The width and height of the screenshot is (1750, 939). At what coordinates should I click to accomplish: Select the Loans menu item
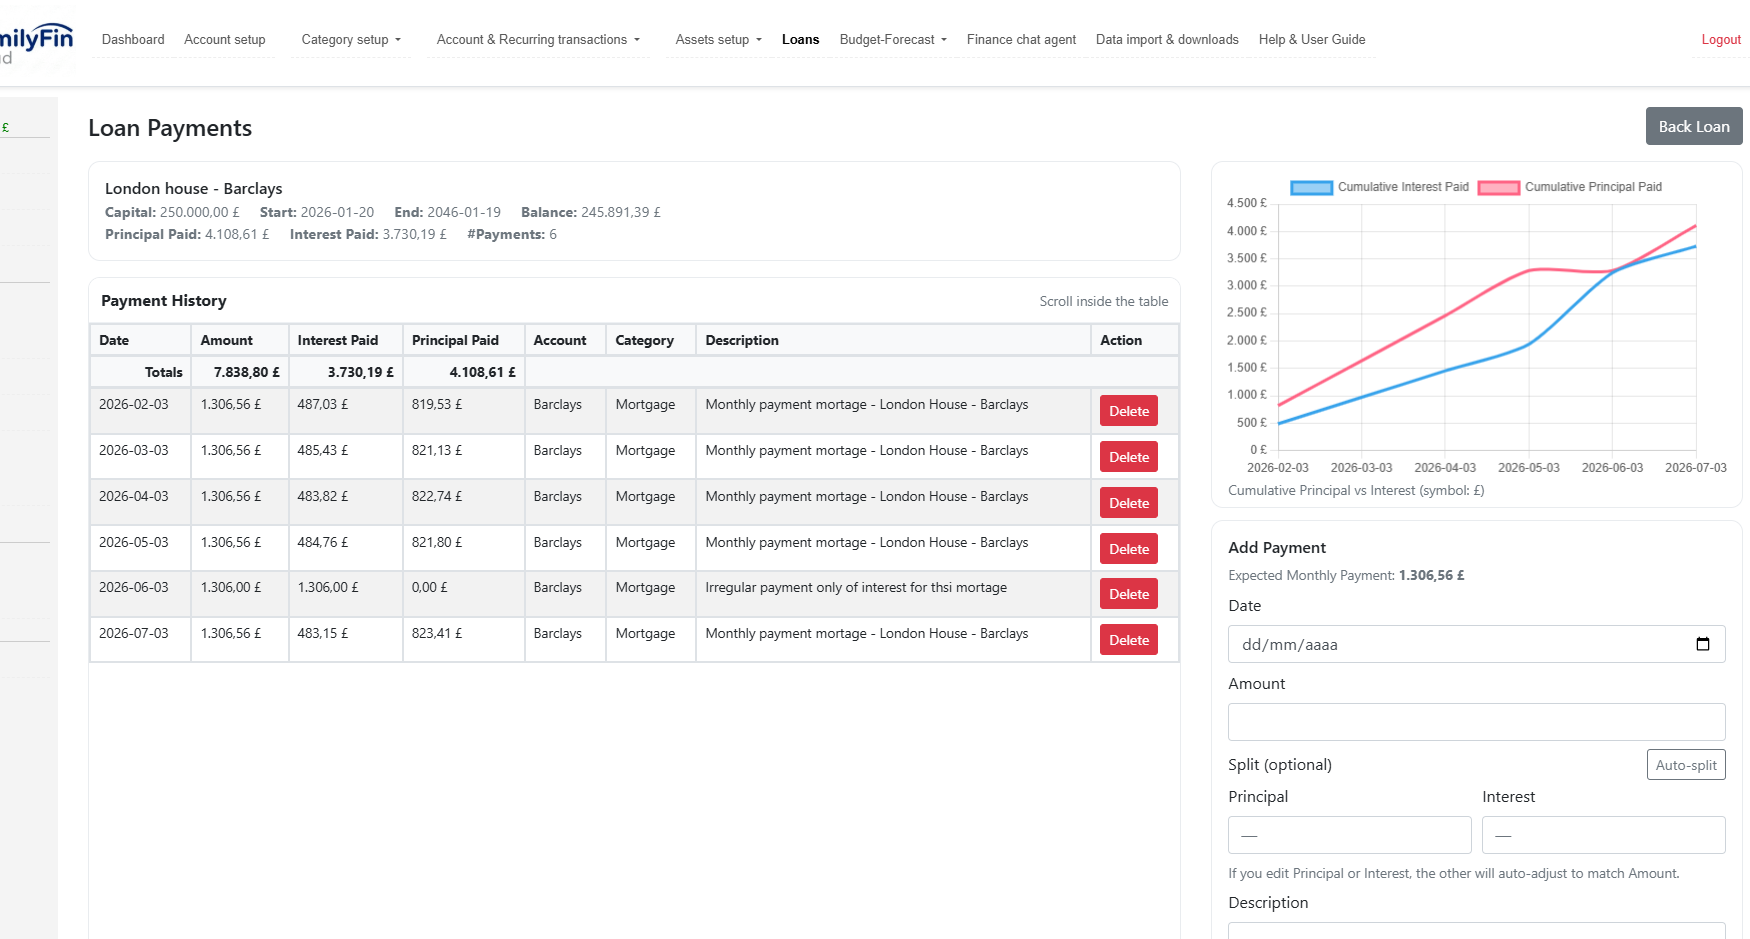point(800,40)
